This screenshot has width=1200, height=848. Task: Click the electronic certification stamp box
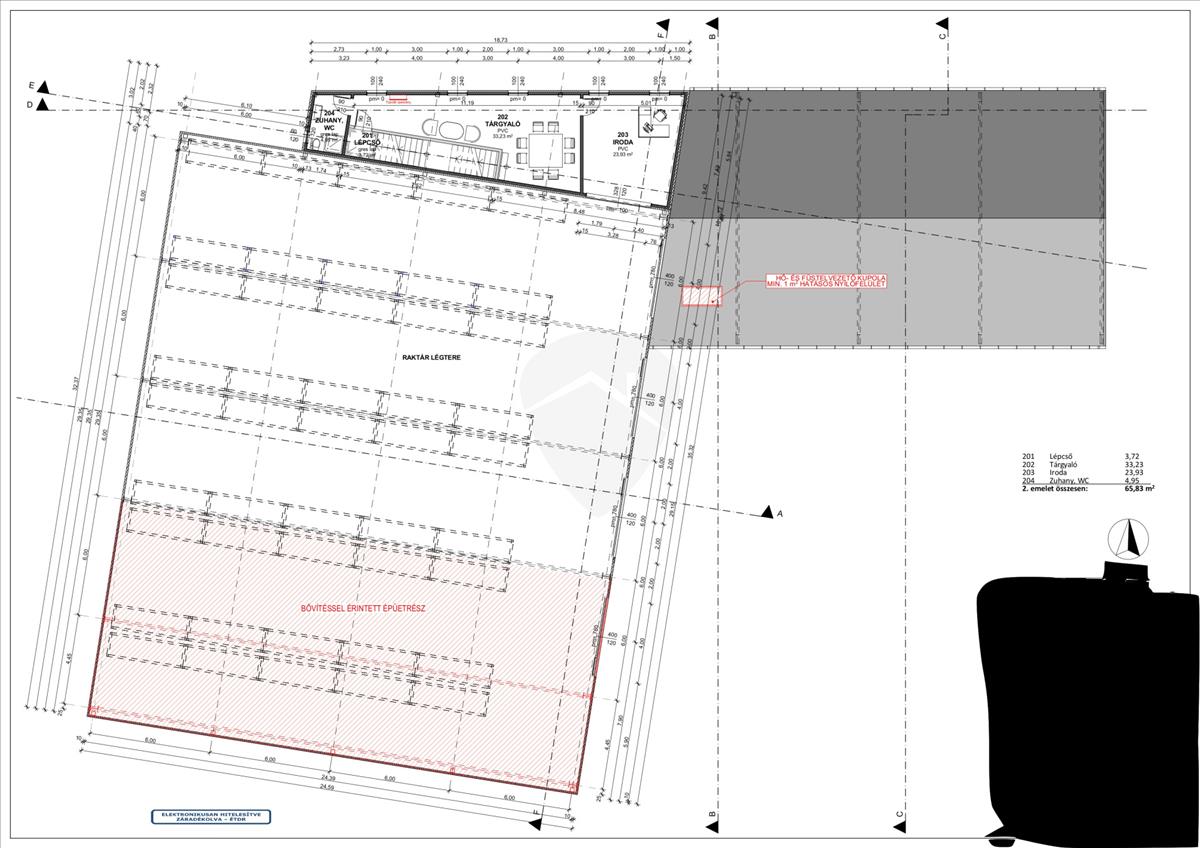[x=210, y=817]
